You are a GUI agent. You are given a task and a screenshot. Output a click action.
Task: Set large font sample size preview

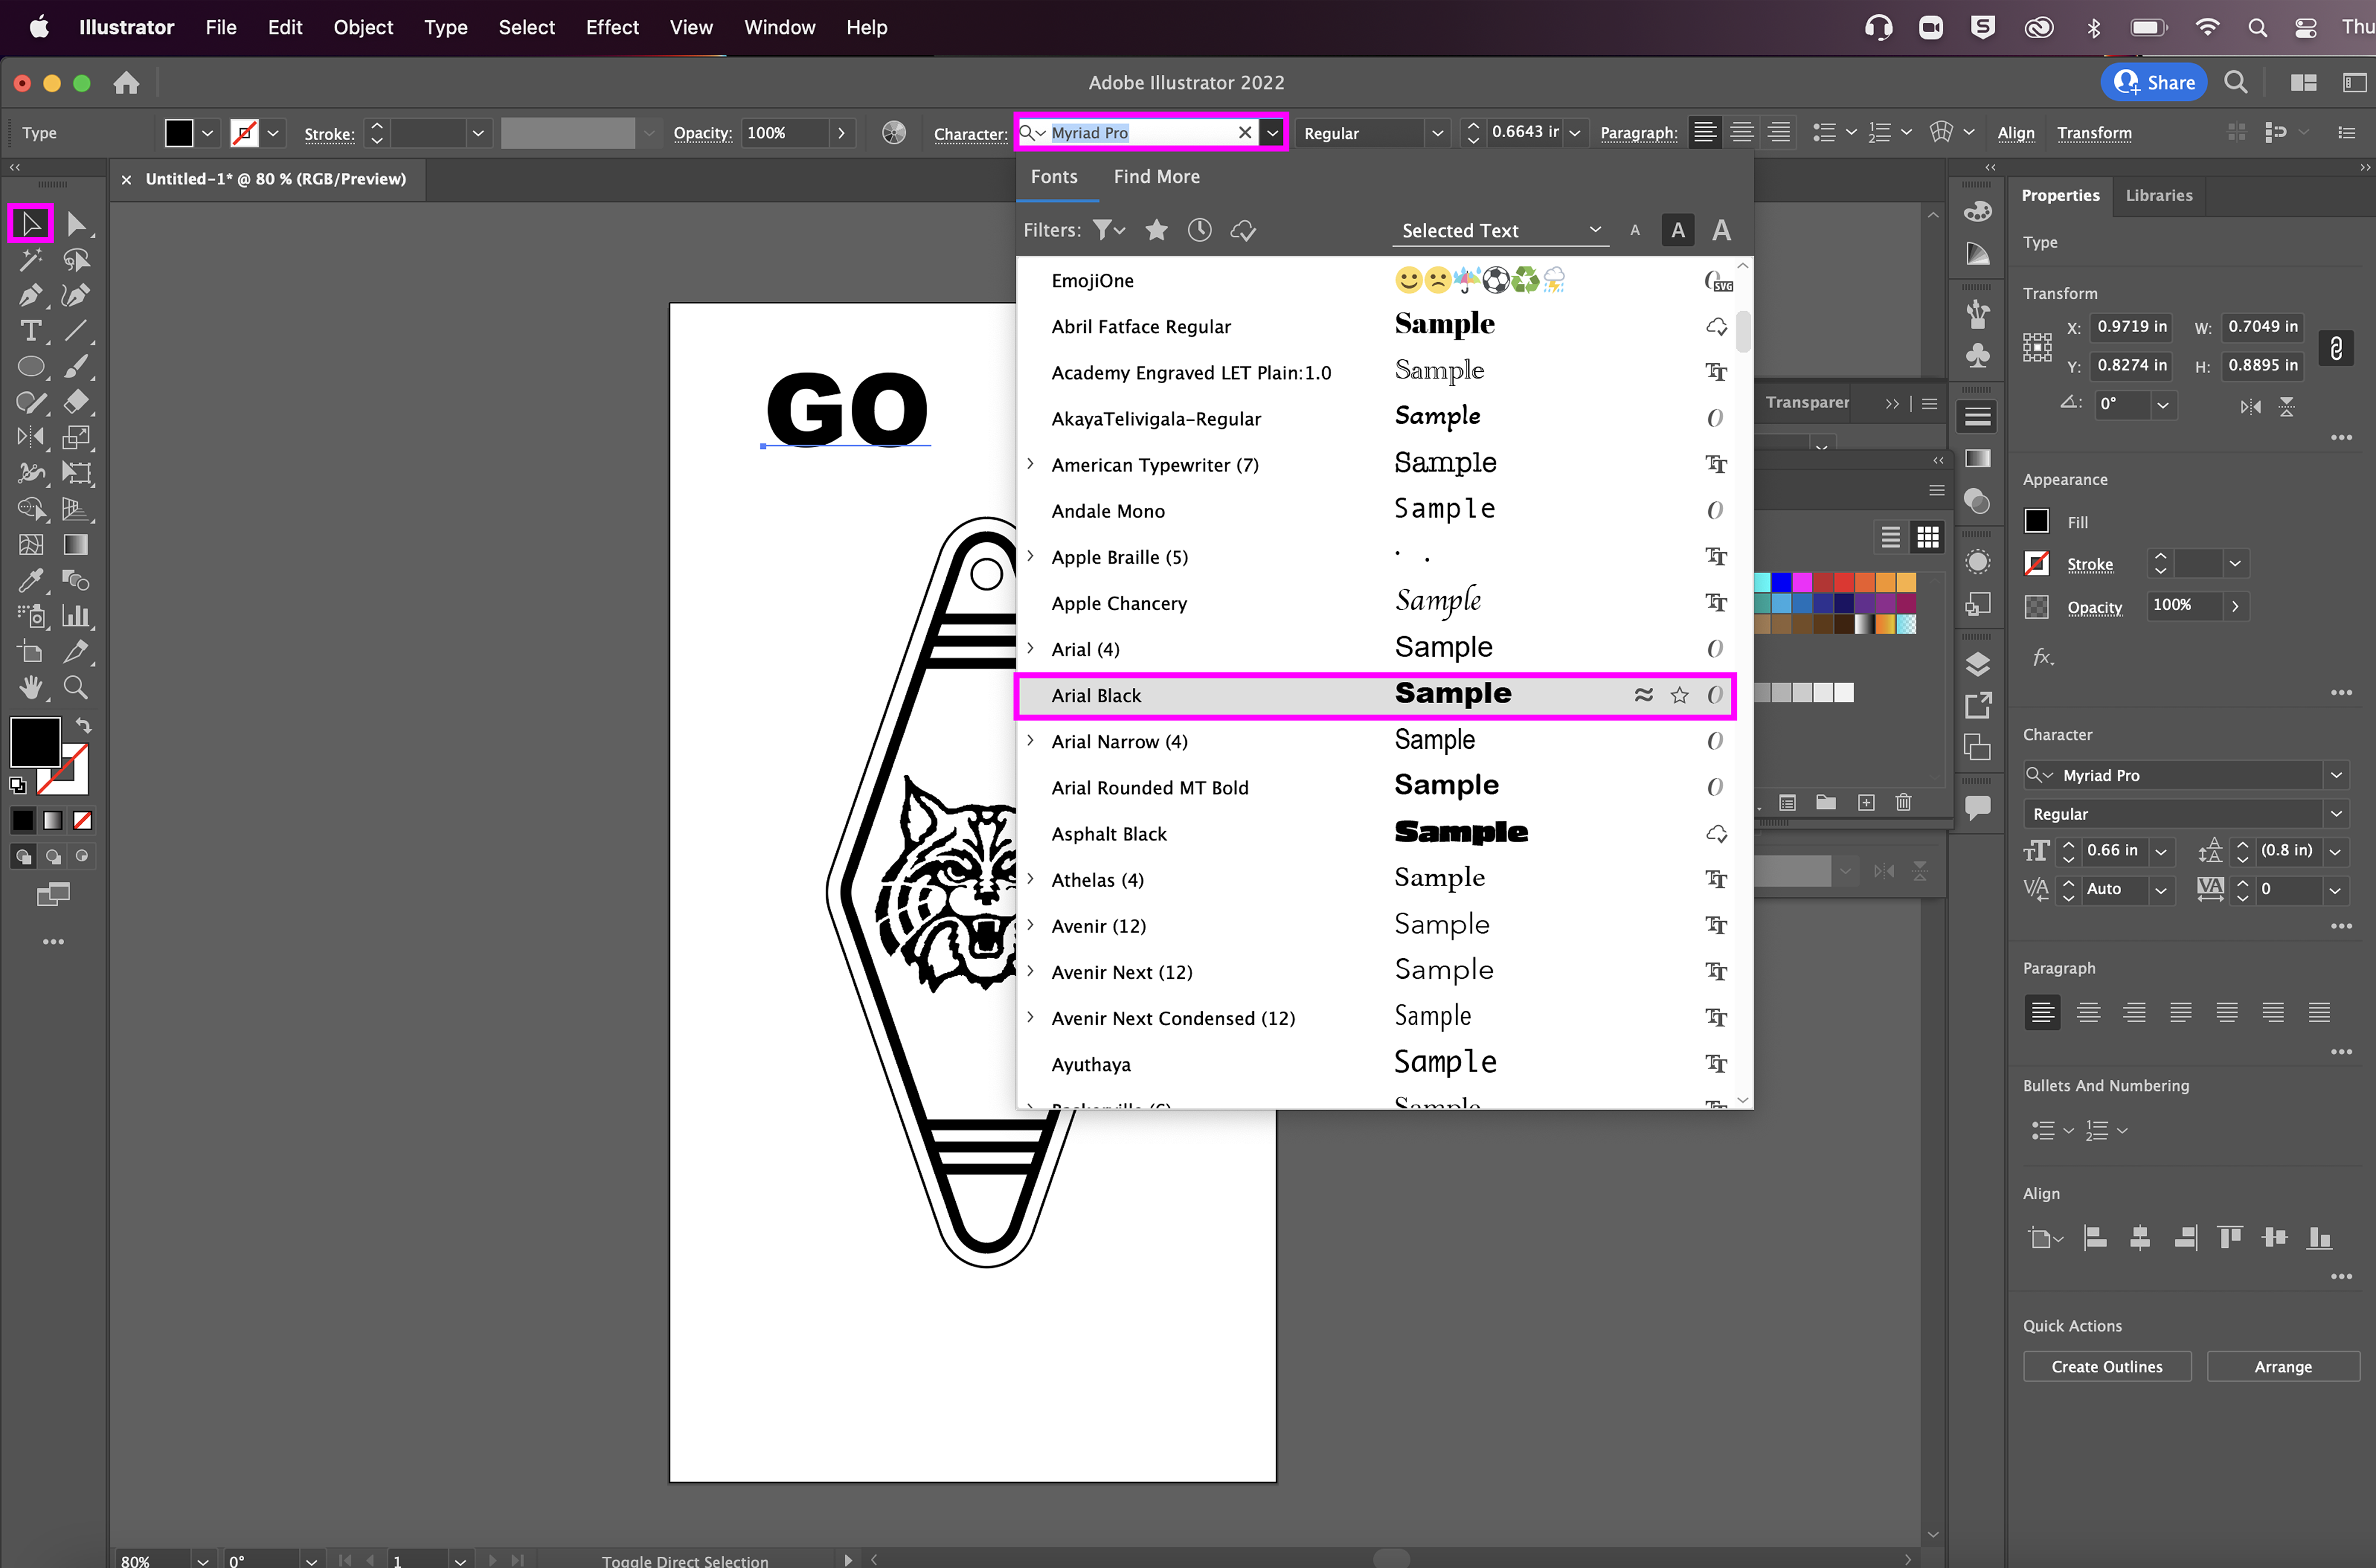click(1720, 230)
